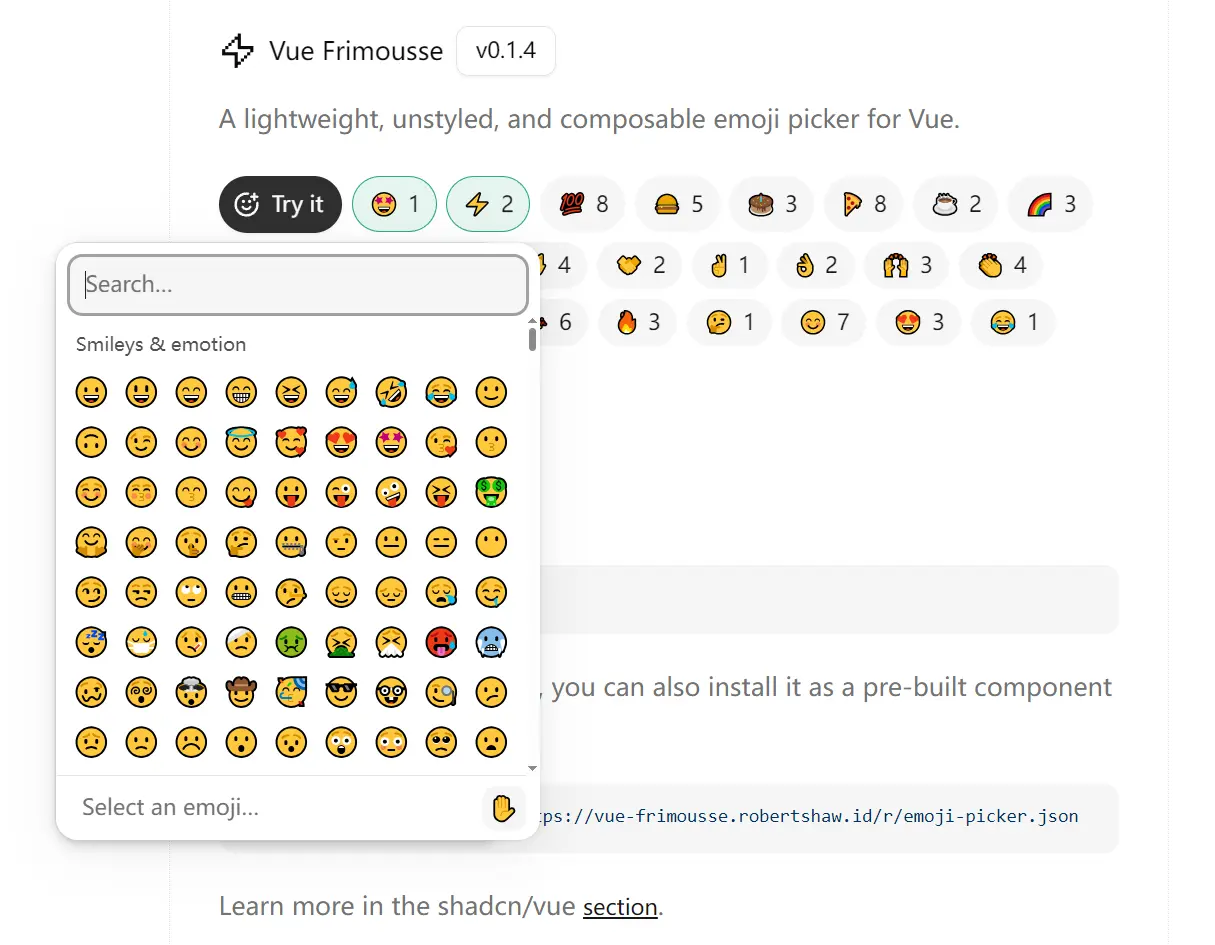
Task: Add a reaction with the pizza button
Action: (x=863, y=204)
